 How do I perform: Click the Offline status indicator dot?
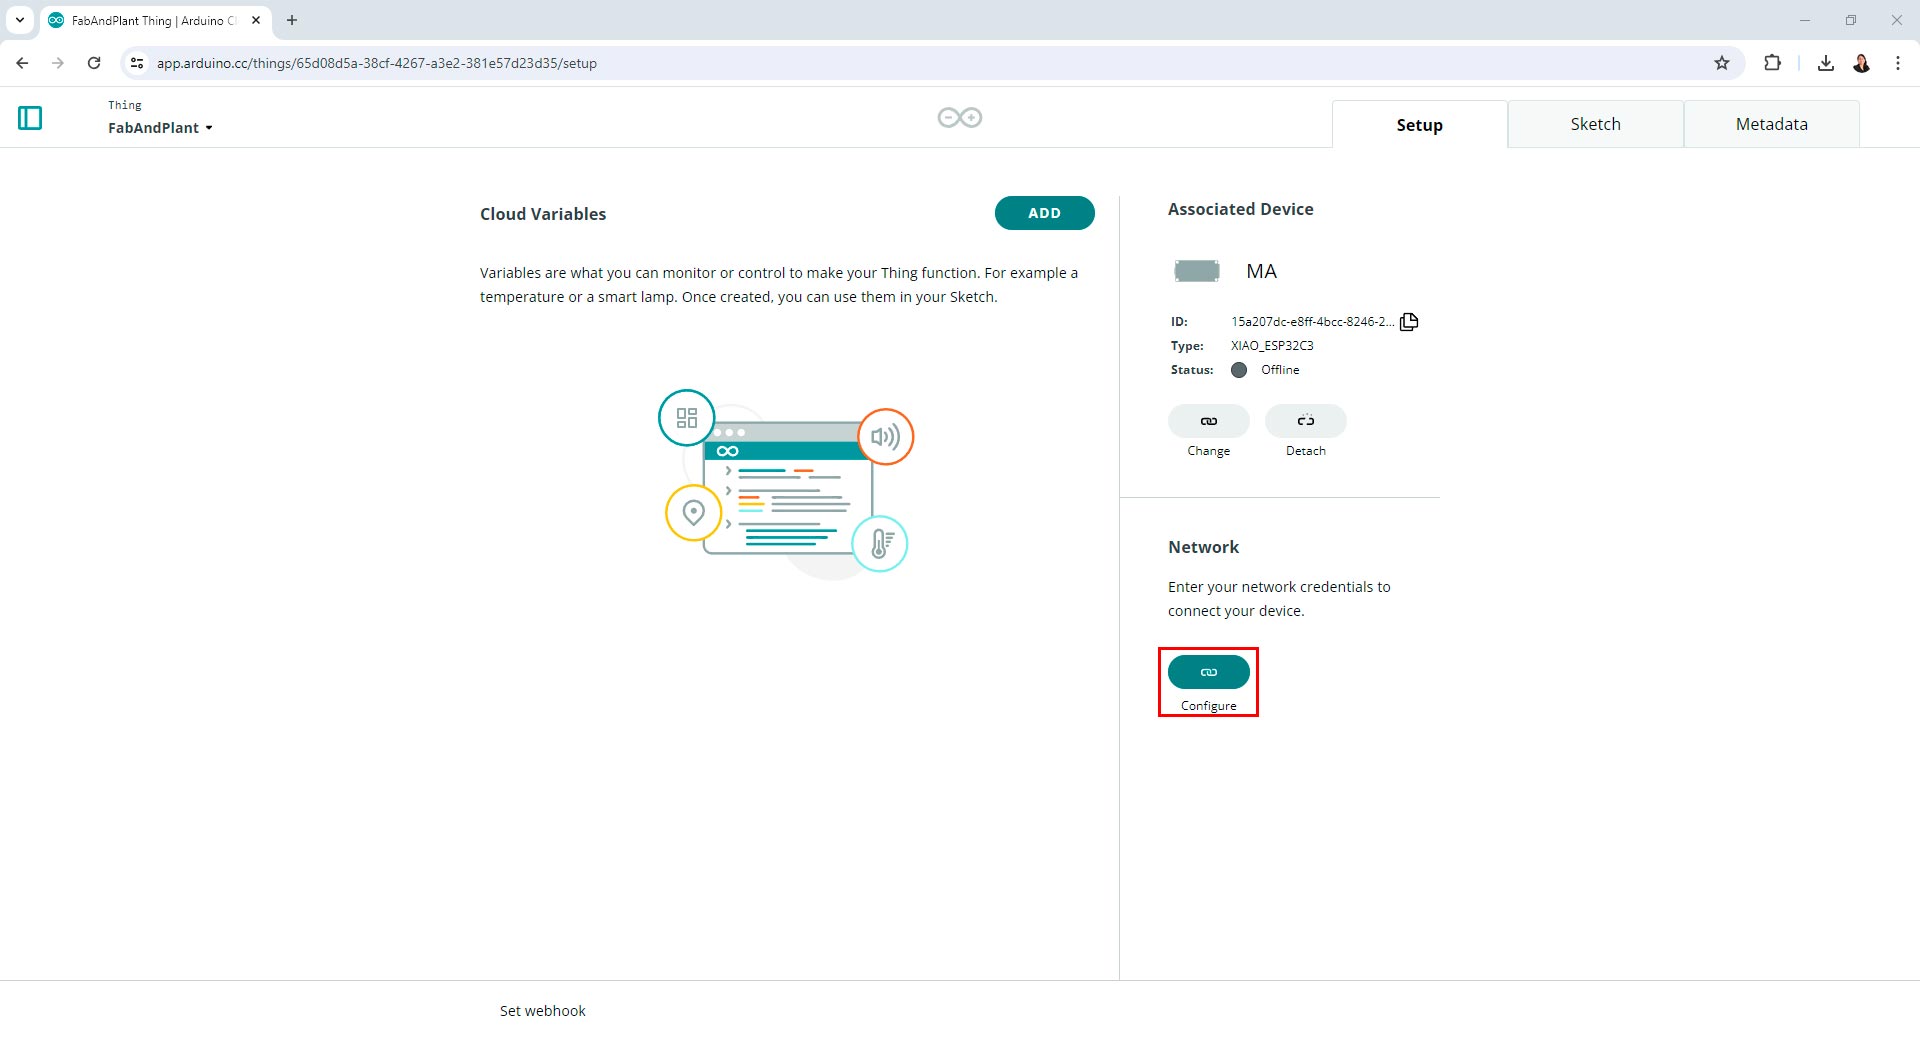1239,370
